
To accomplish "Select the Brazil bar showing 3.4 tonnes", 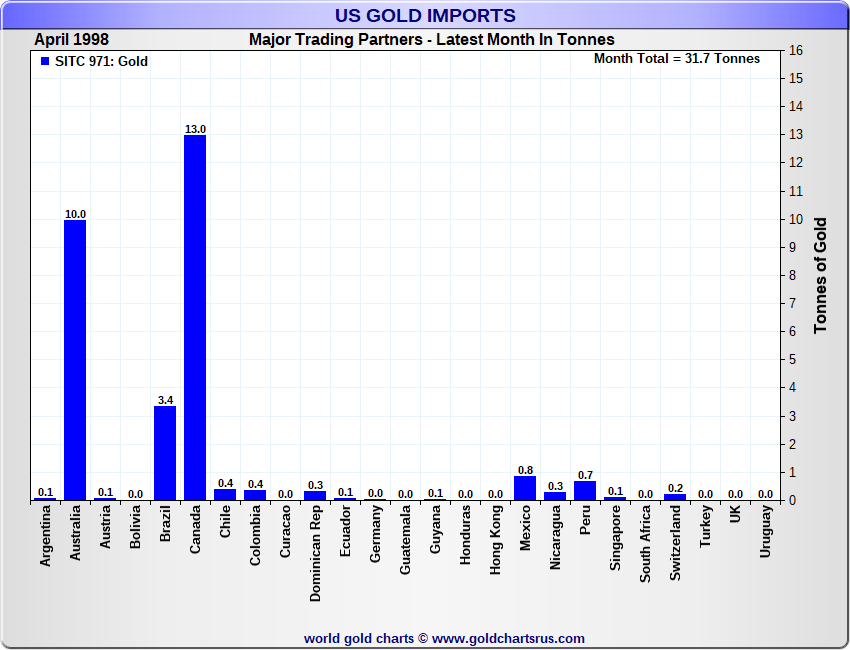I will (x=165, y=452).
